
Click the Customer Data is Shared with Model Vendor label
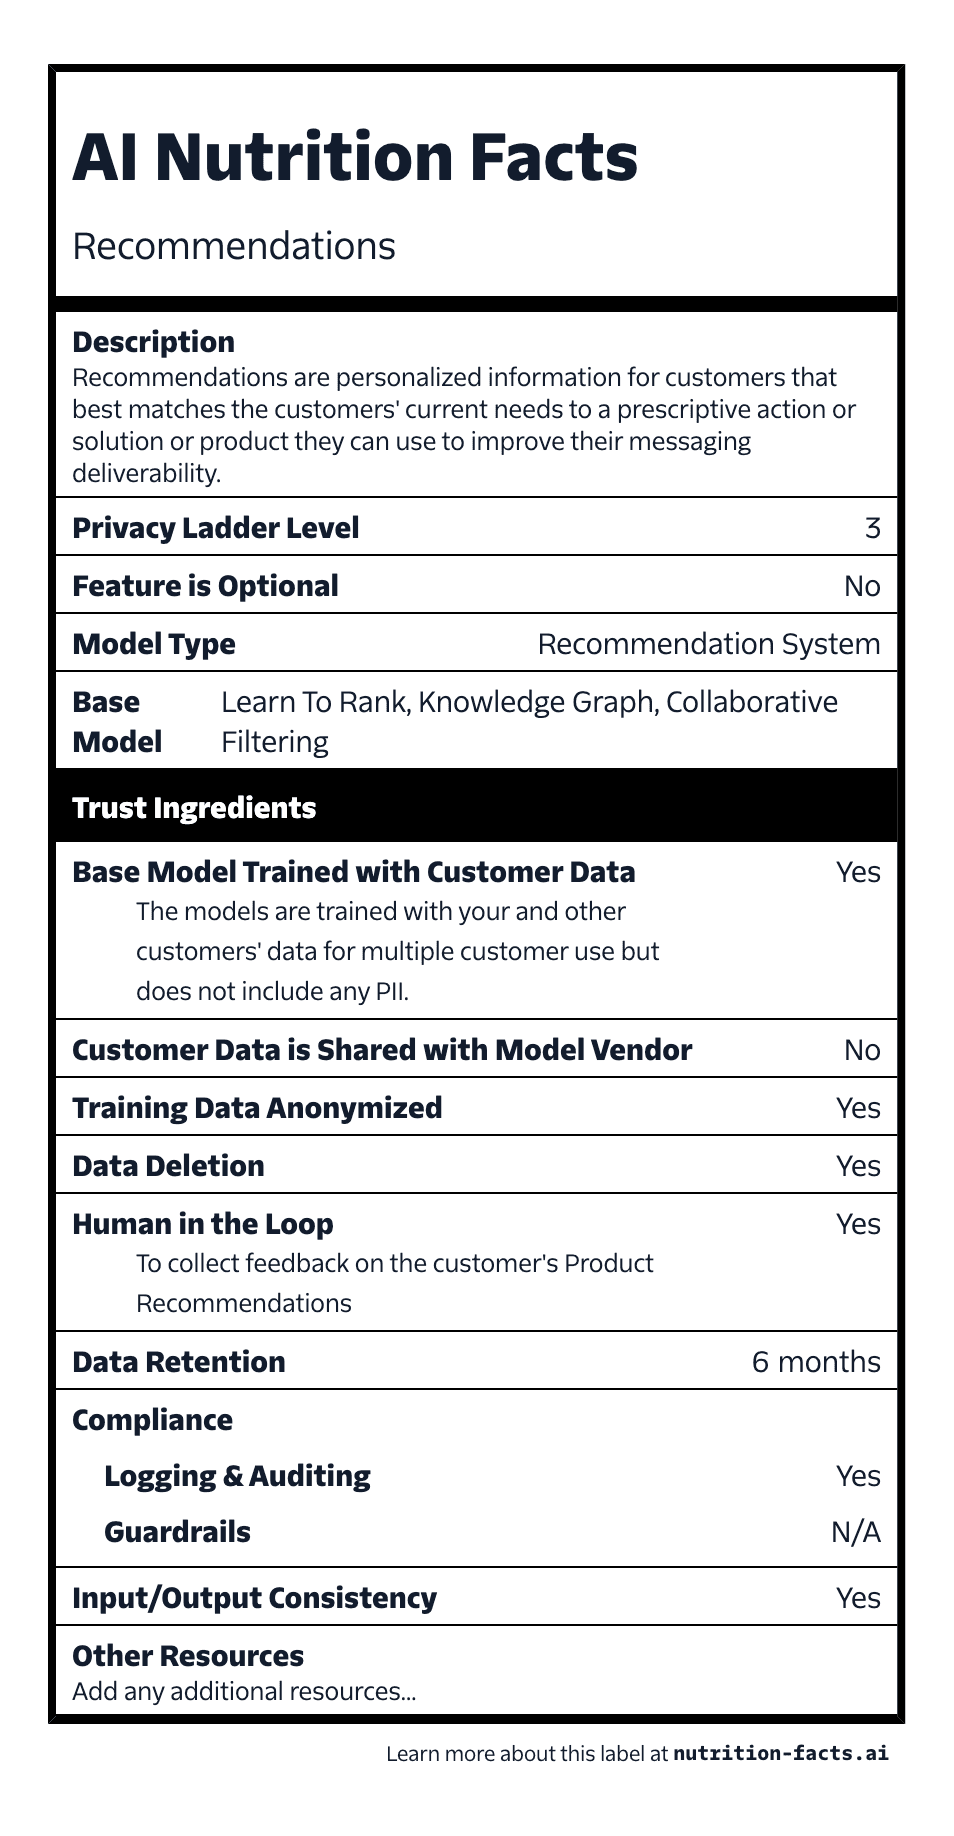tap(382, 1050)
